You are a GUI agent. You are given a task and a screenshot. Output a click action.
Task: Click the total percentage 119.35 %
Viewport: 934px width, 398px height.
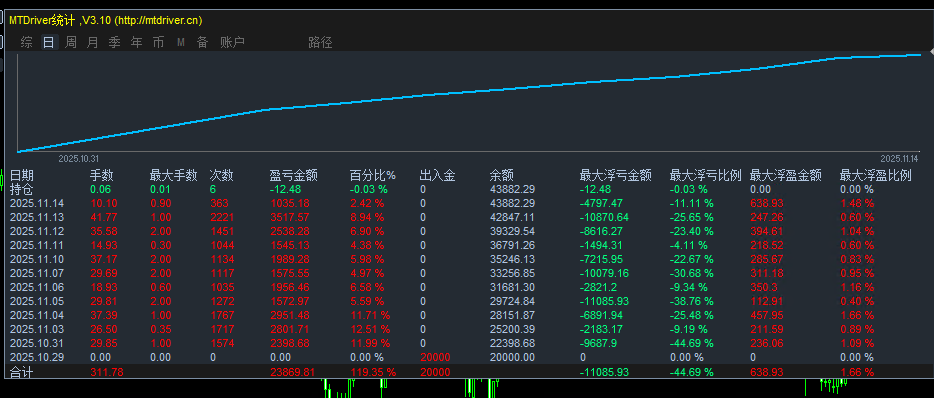373,372
